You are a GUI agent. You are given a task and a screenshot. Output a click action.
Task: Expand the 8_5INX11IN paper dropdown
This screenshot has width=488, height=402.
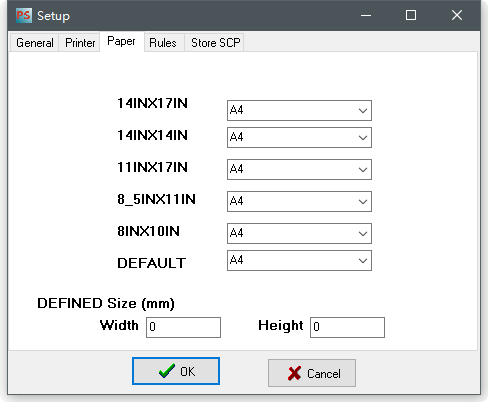click(299, 201)
